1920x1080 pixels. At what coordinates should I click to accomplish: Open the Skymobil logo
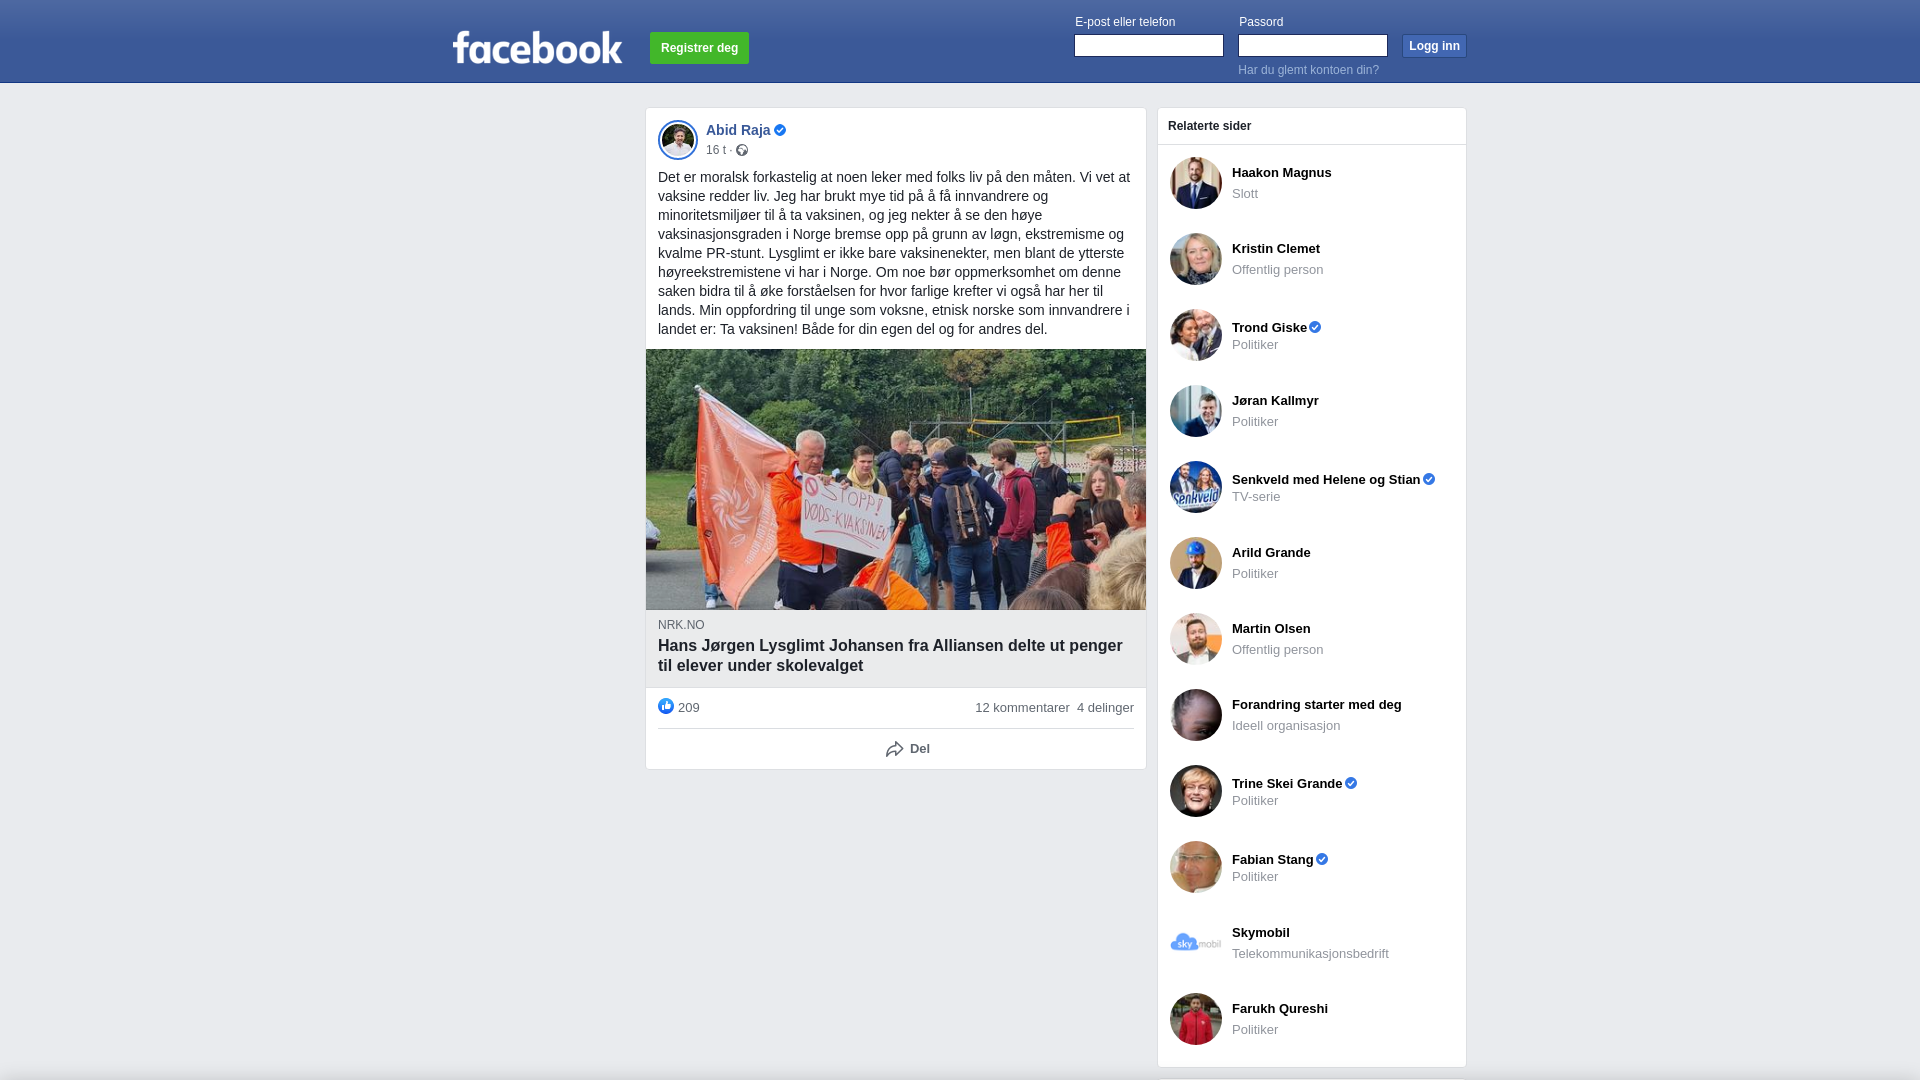click(1196, 943)
